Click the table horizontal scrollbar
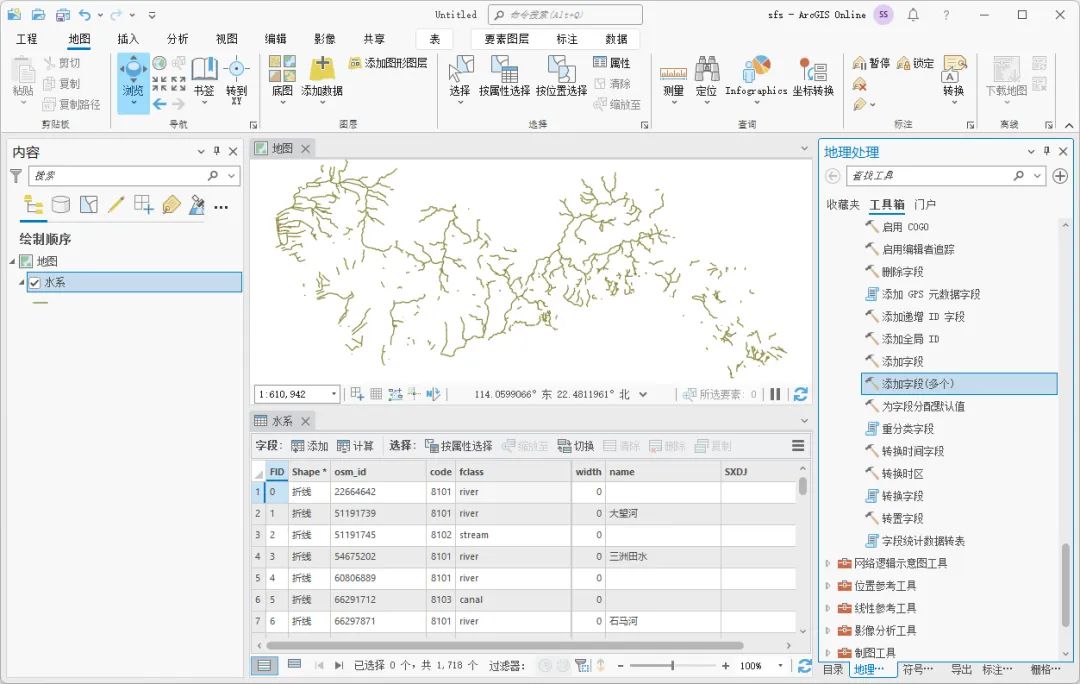 click(505, 645)
